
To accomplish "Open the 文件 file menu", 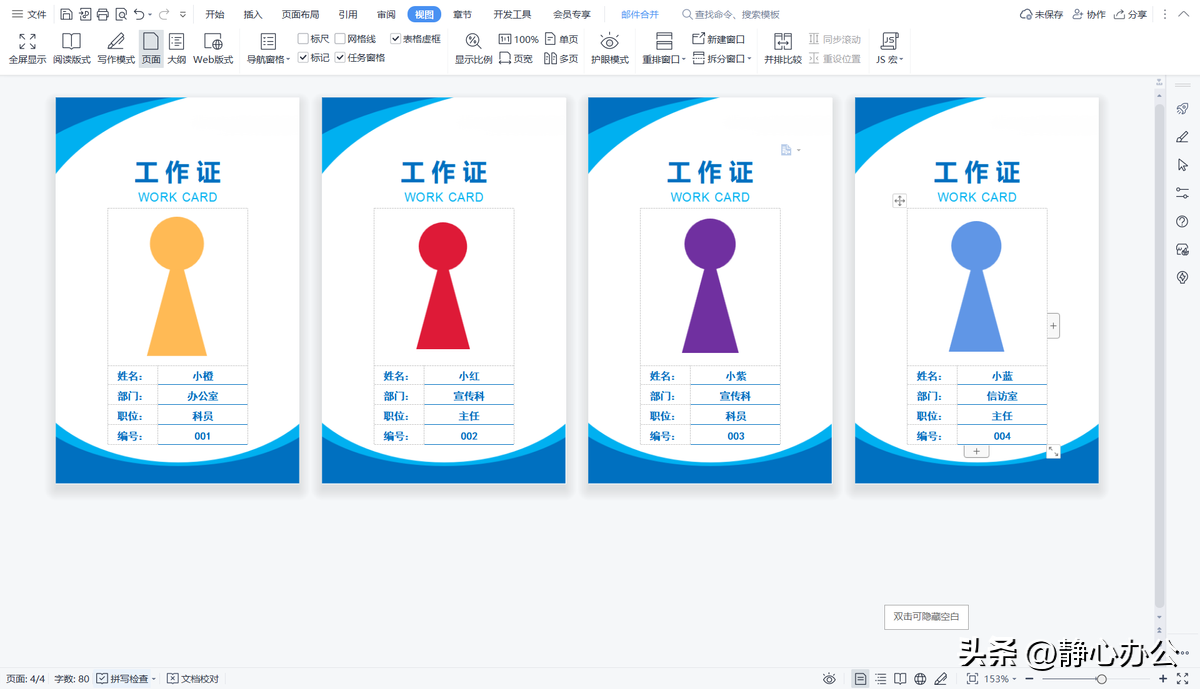I will [29, 15].
